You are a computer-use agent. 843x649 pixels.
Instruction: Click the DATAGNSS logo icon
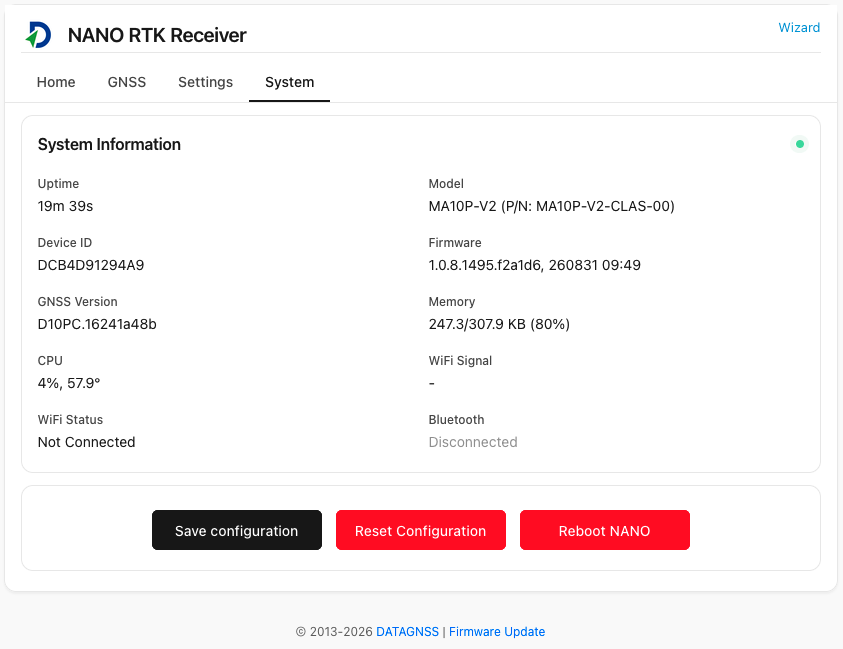click(38, 35)
